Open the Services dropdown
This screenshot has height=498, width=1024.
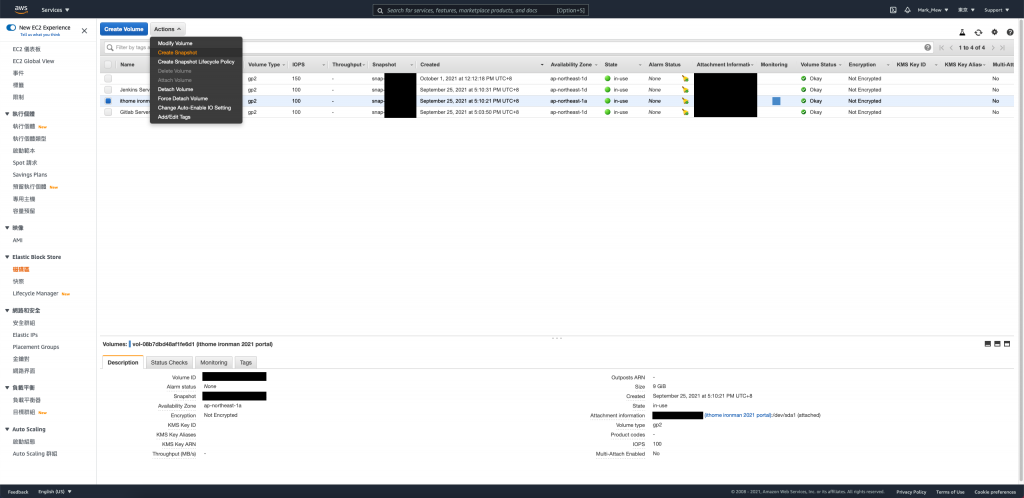point(56,10)
